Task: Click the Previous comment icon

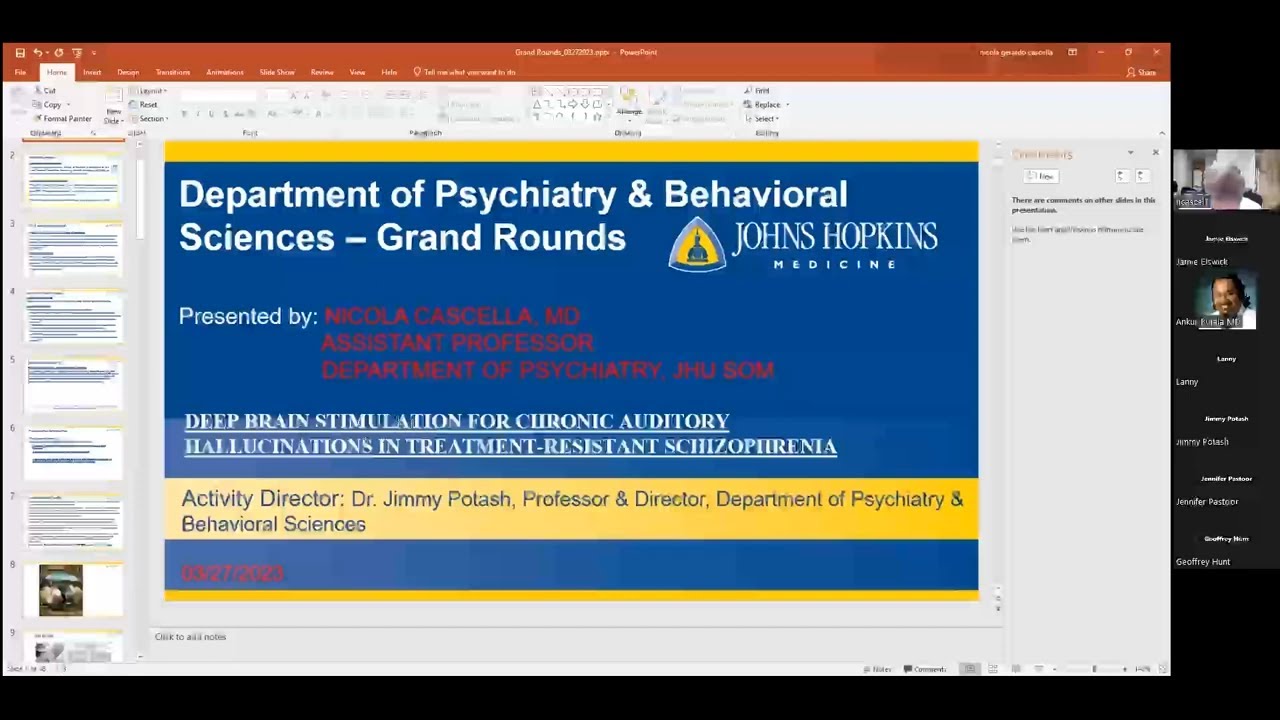Action: [x=1121, y=176]
